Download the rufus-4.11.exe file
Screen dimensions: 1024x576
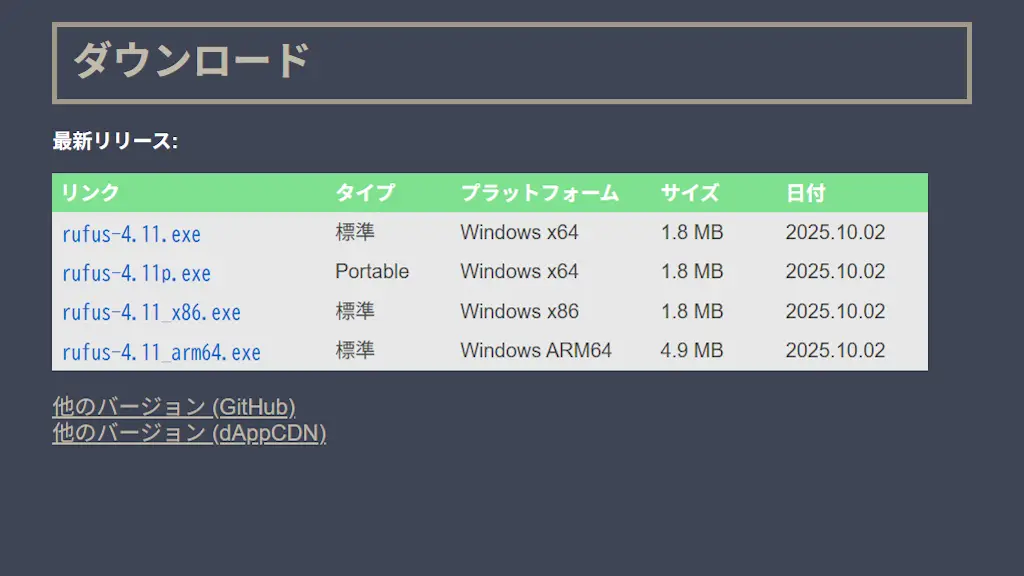[x=131, y=234]
